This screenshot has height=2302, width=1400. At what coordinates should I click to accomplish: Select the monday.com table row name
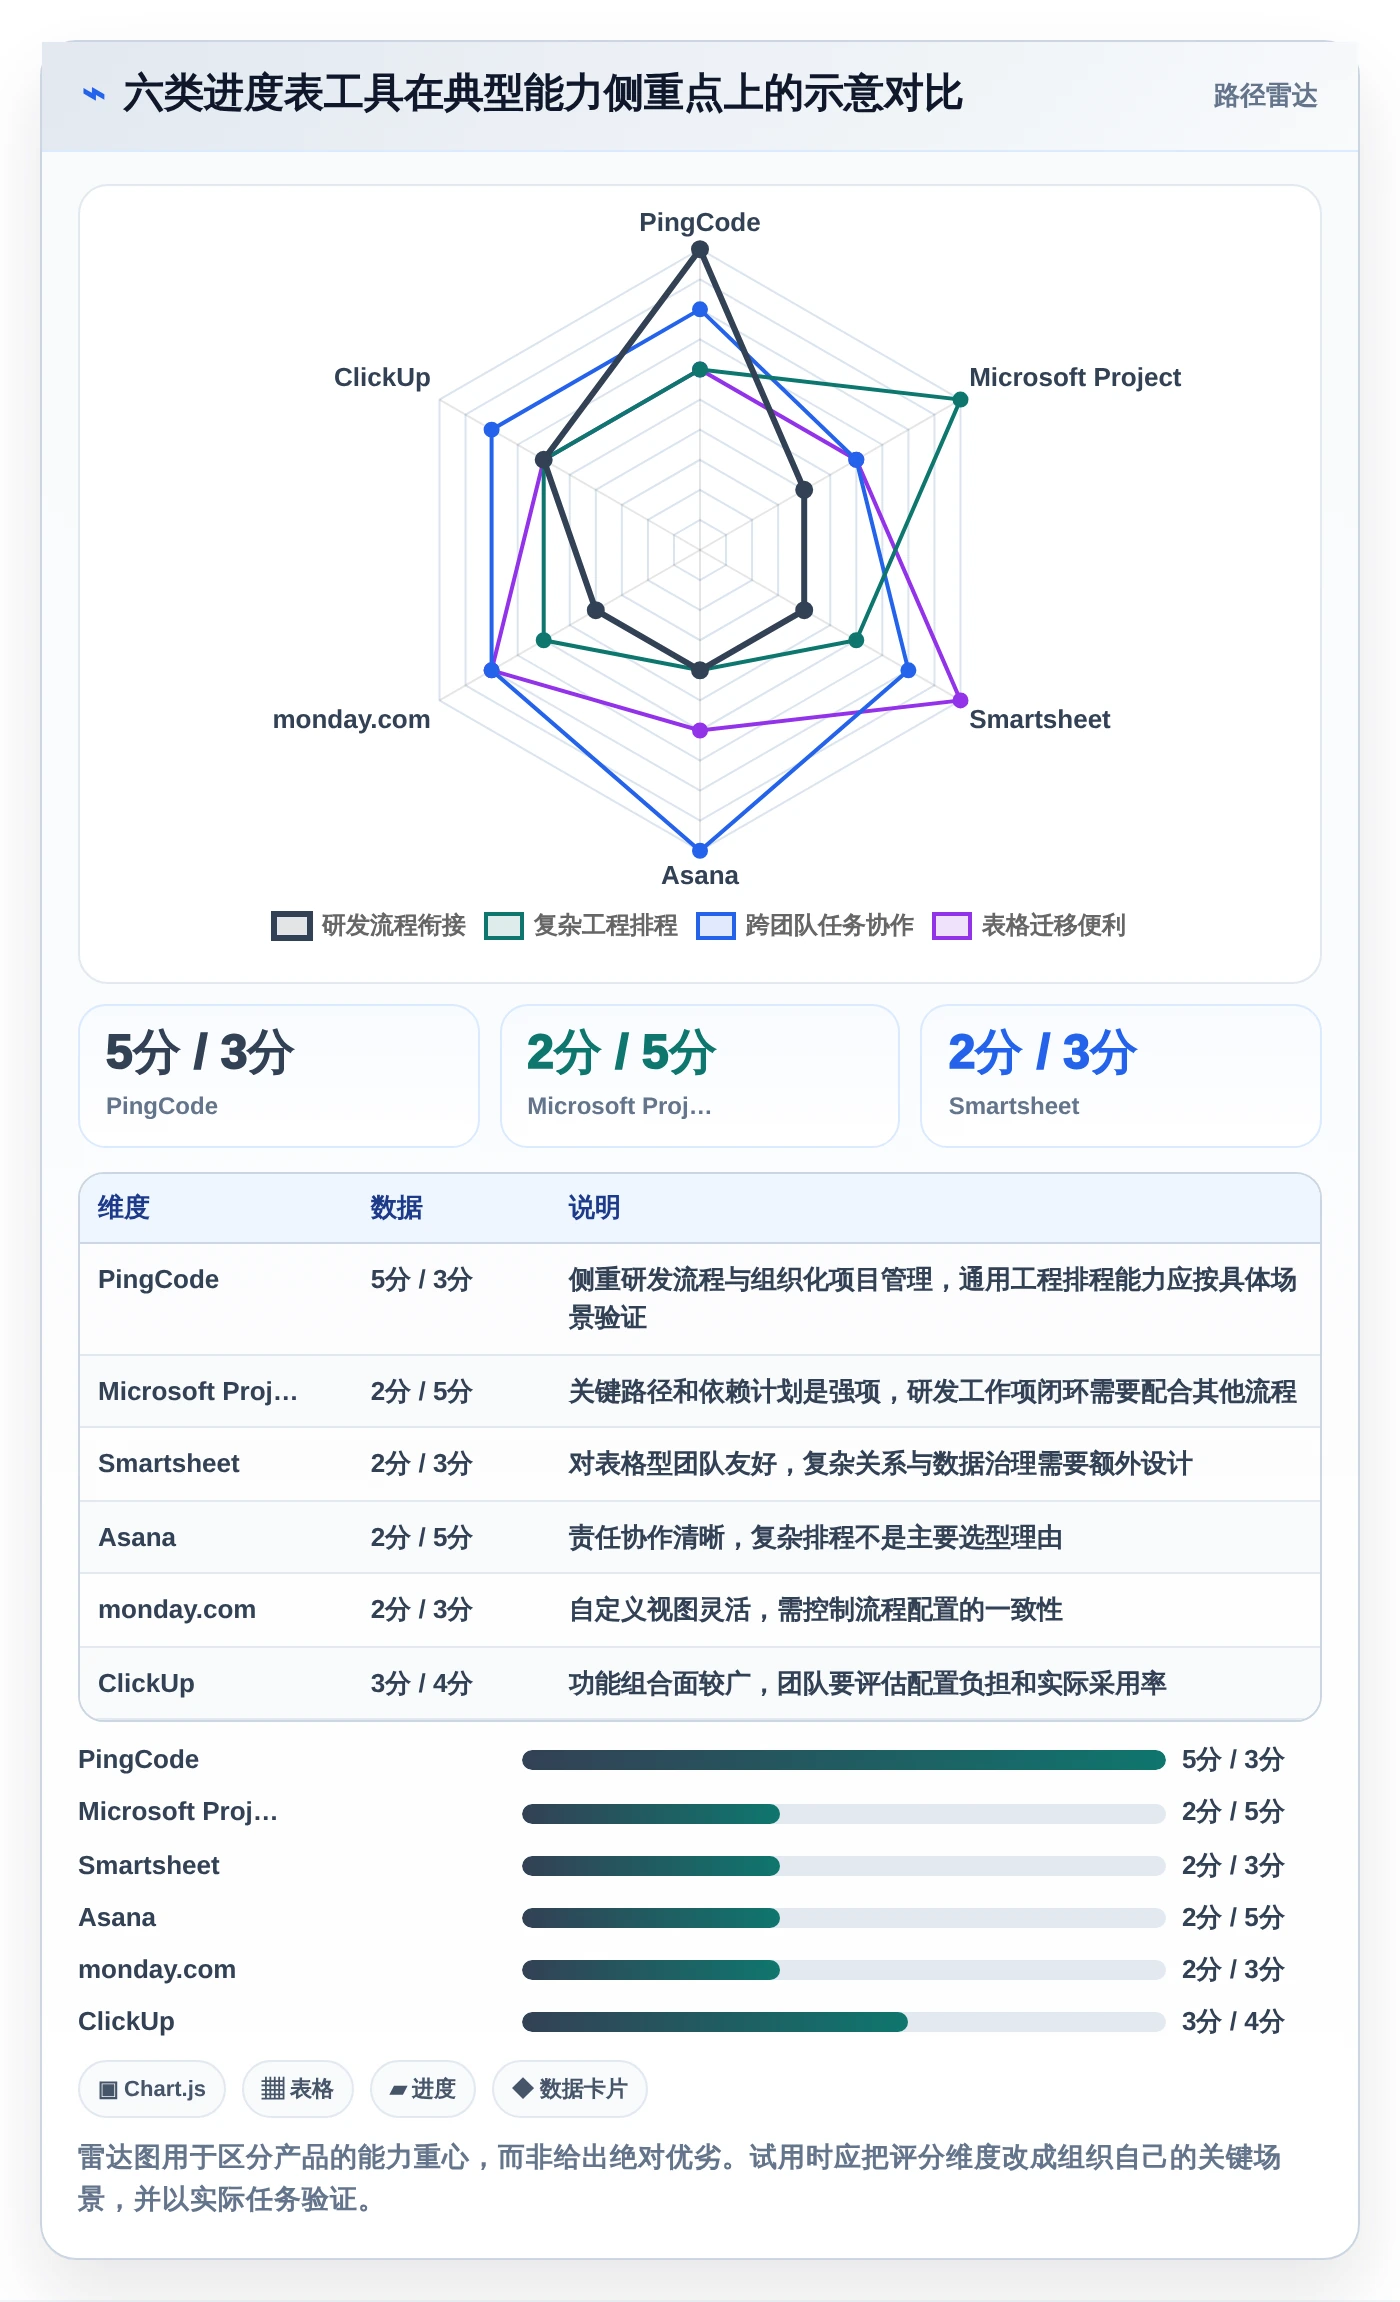177,1610
